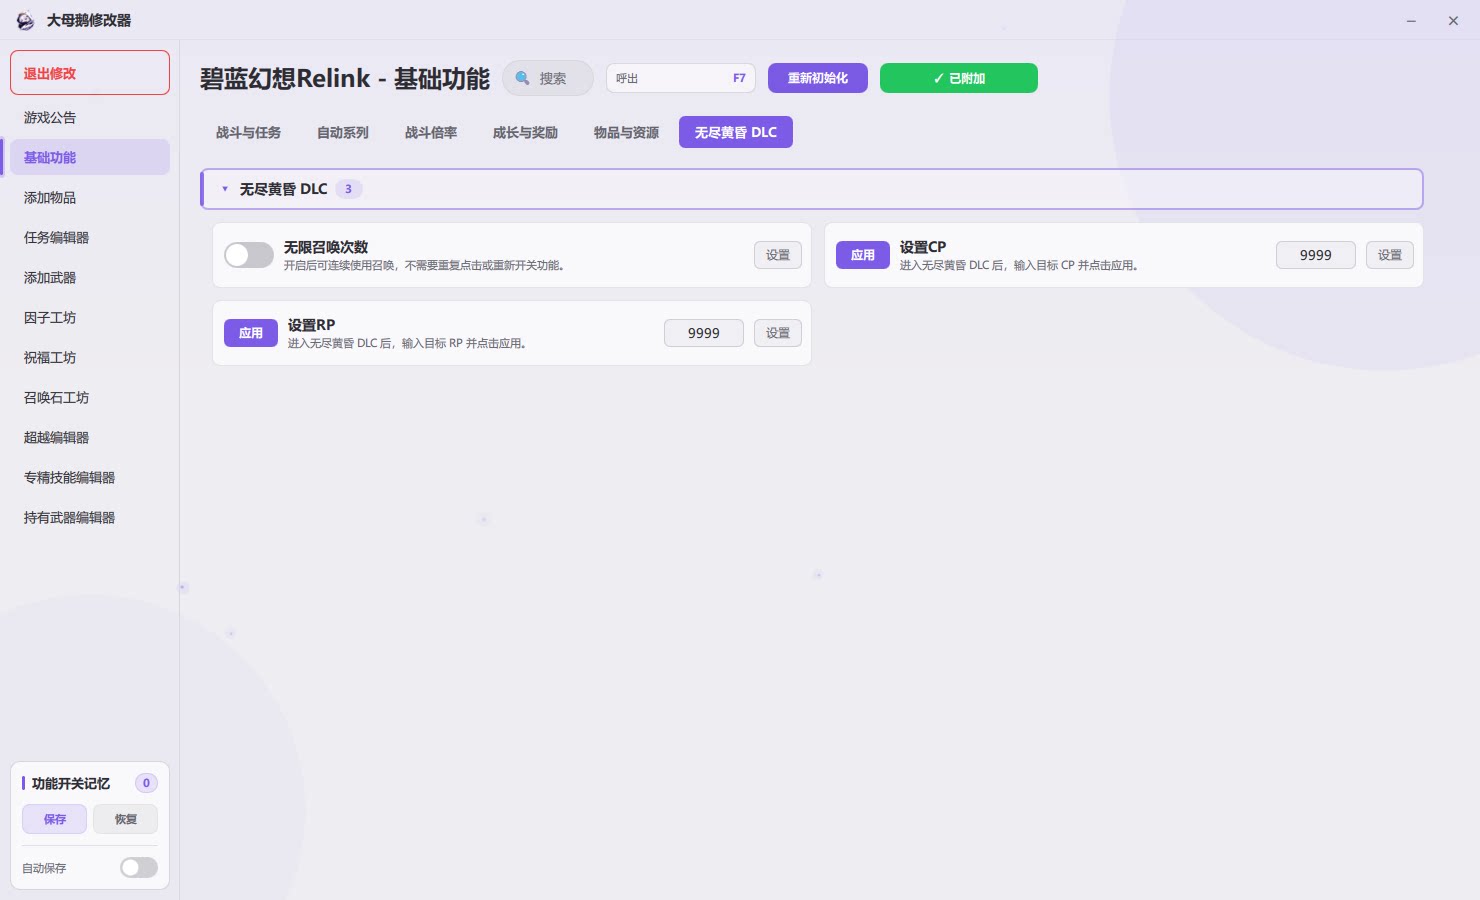
Task: Open 因子工坊 in the sidebar
Action: click(x=90, y=317)
